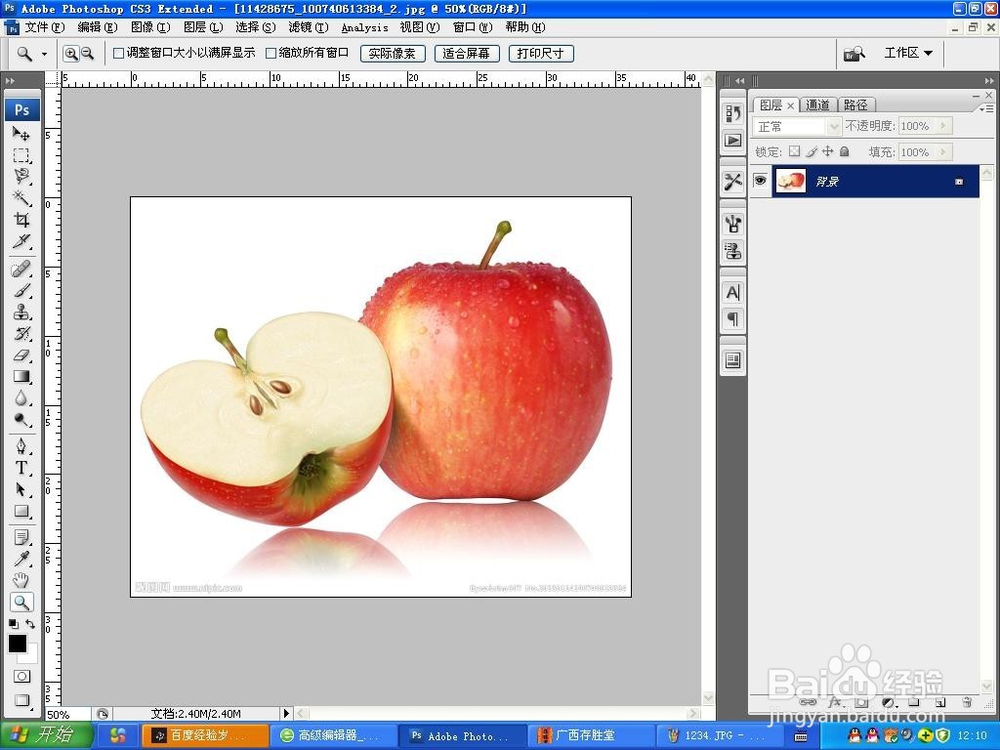Hide the 背景 layer with its eye toggle
This screenshot has height=750, width=1000.
(x=761, y=181)
